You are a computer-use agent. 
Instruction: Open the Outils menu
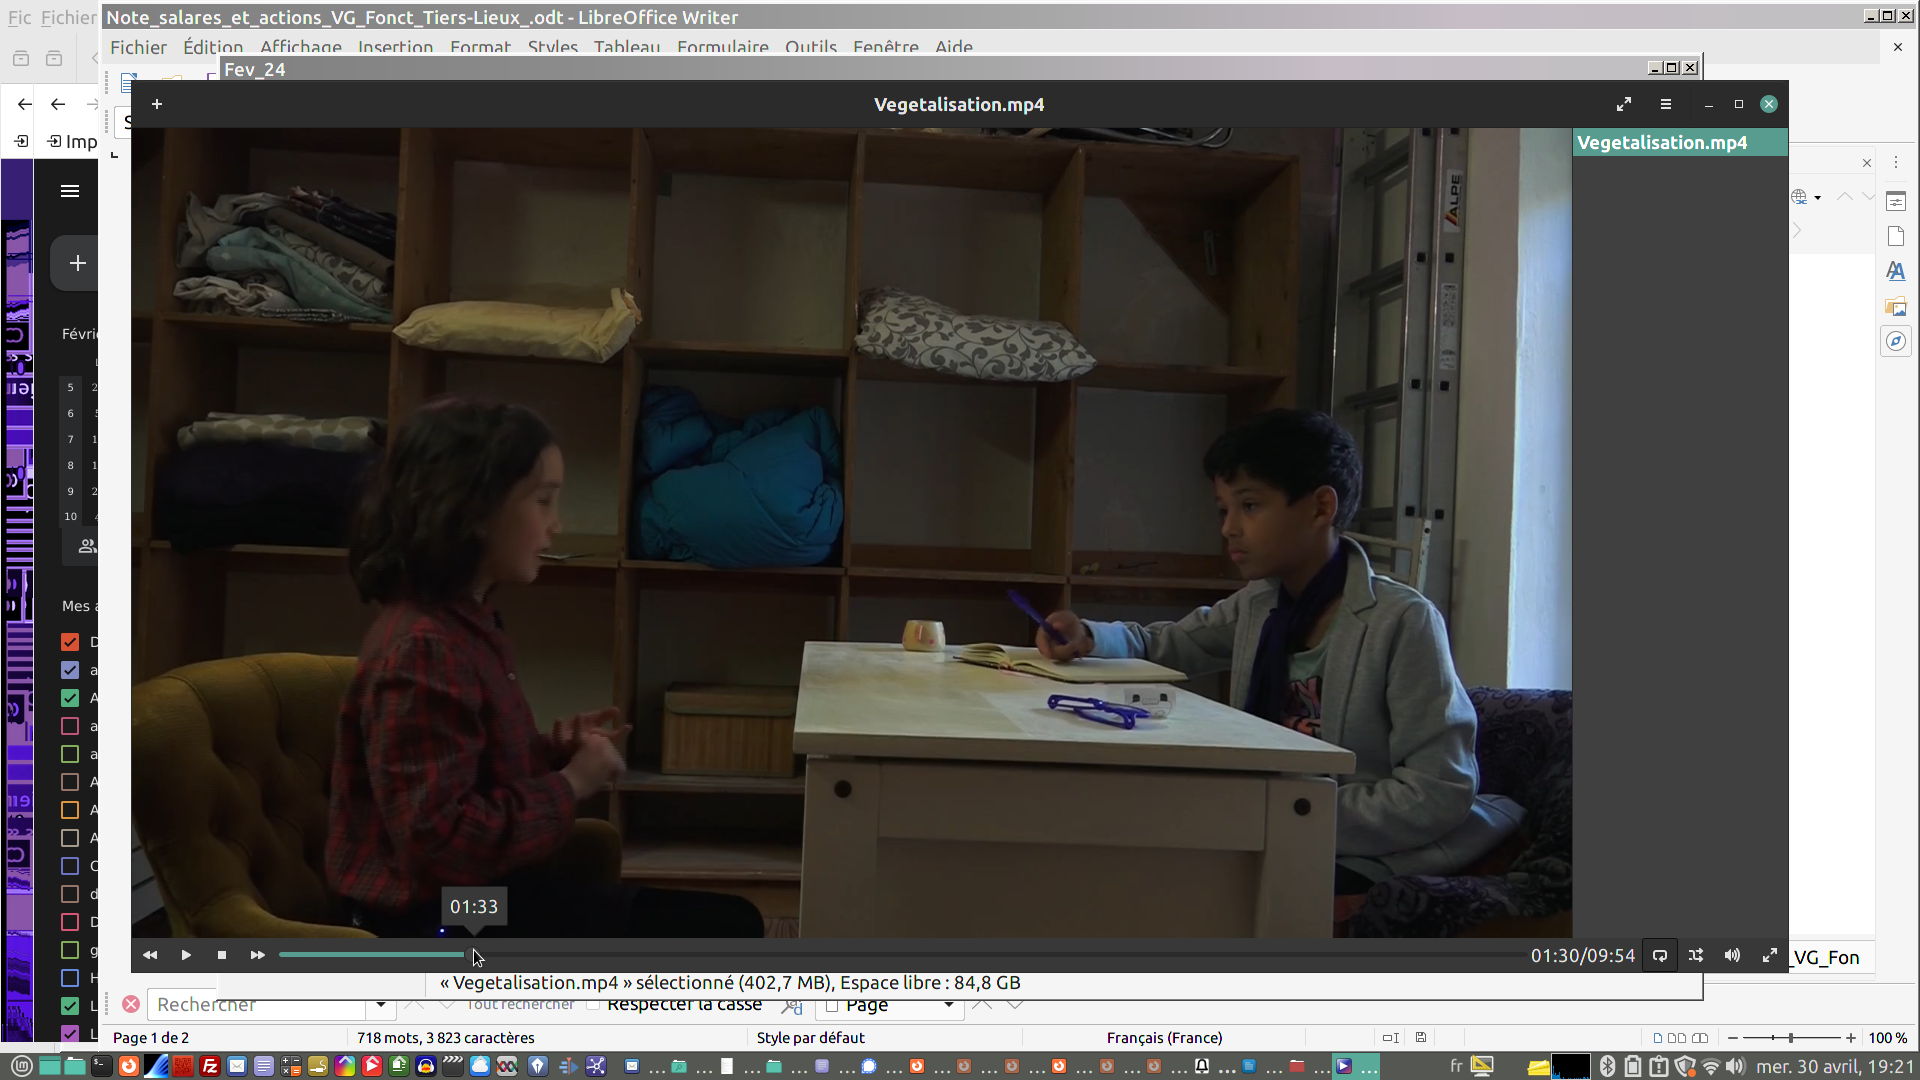pos(810,47)
